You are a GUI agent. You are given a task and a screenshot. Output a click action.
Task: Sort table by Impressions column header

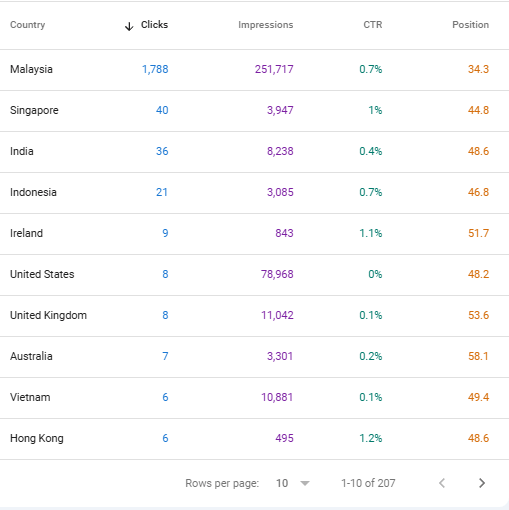click(x=266, y=25)
